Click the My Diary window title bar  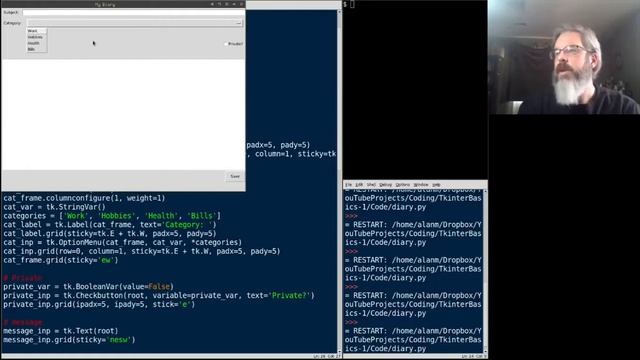point(123,4)
